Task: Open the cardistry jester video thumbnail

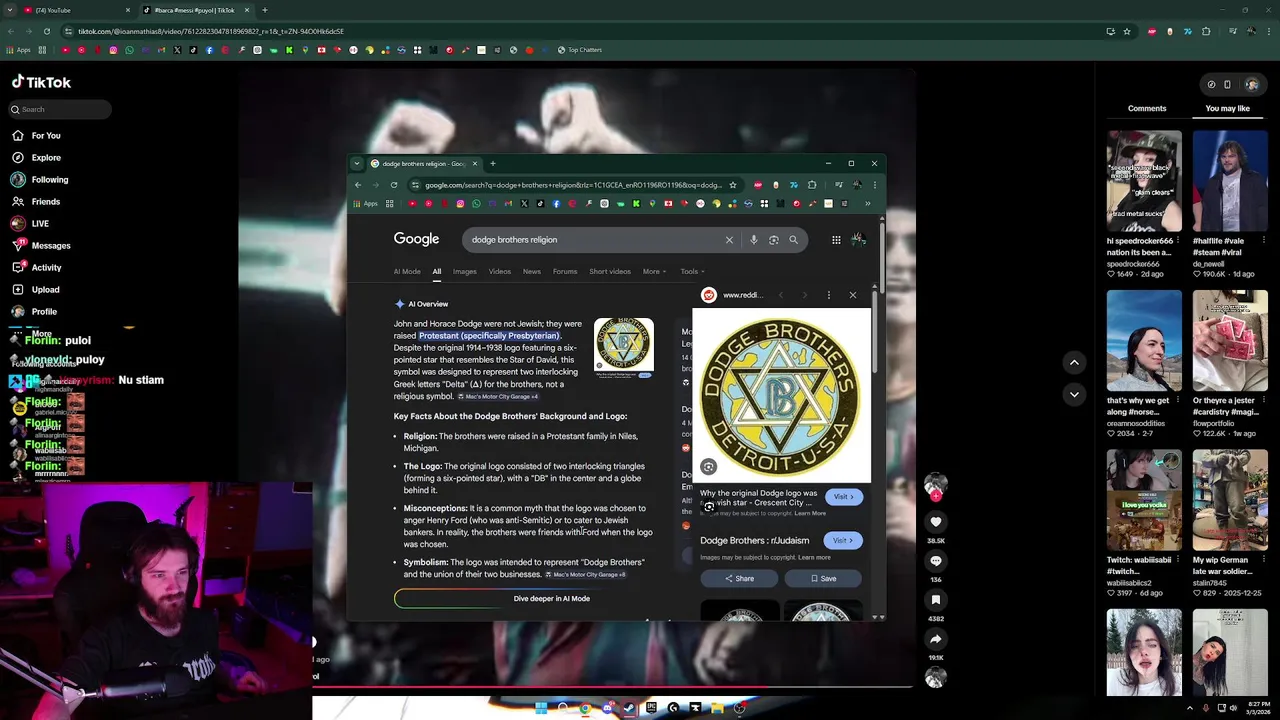Action: 1230,341
